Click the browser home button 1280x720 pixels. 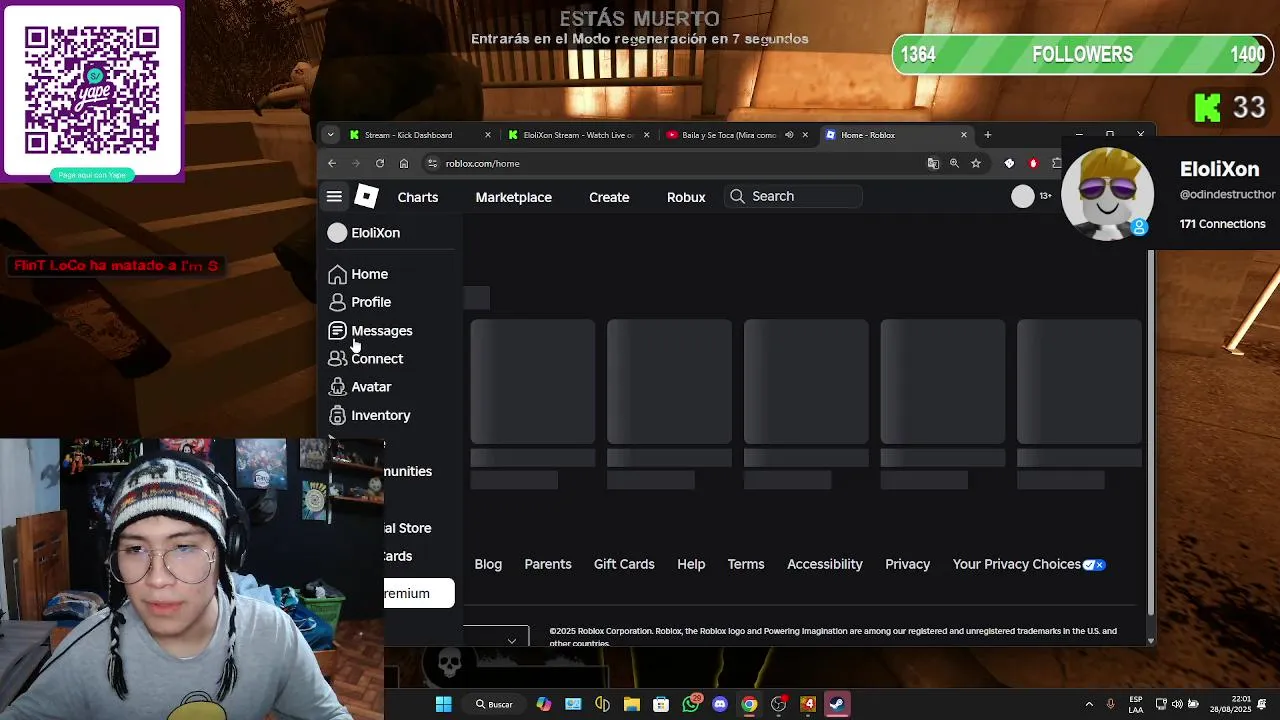point(404,163)
